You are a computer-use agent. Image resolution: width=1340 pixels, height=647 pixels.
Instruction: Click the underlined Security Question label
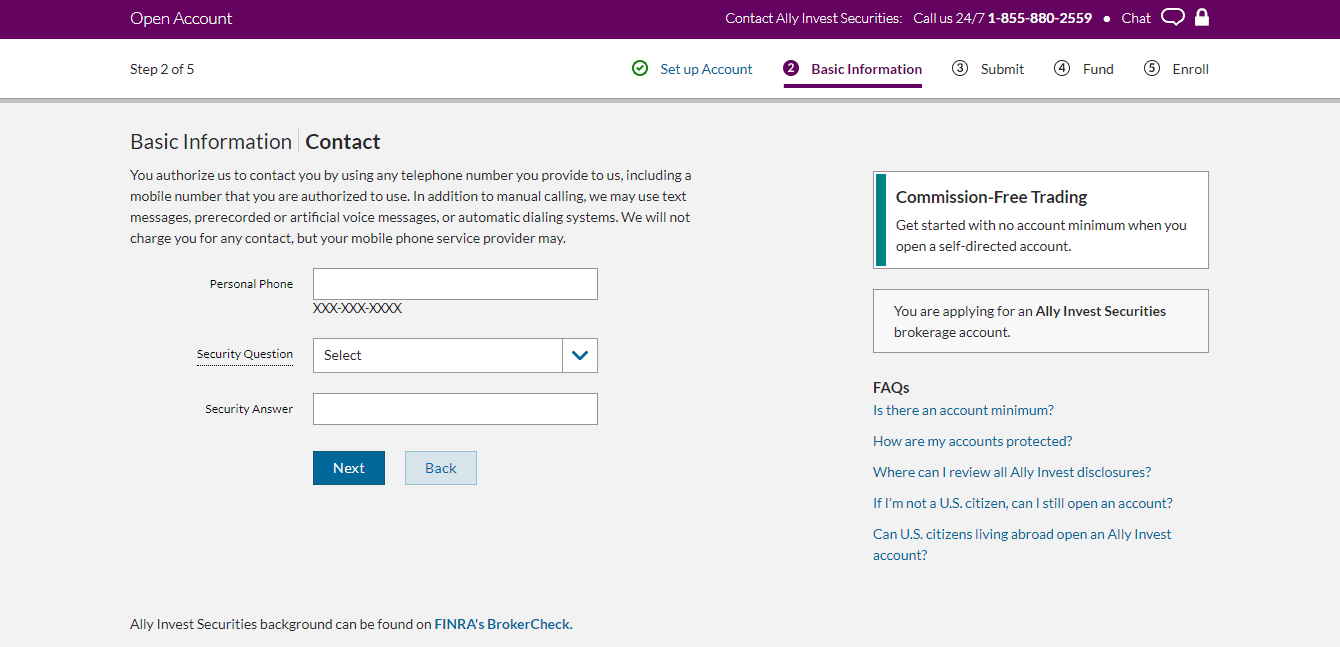coord(245,354)
